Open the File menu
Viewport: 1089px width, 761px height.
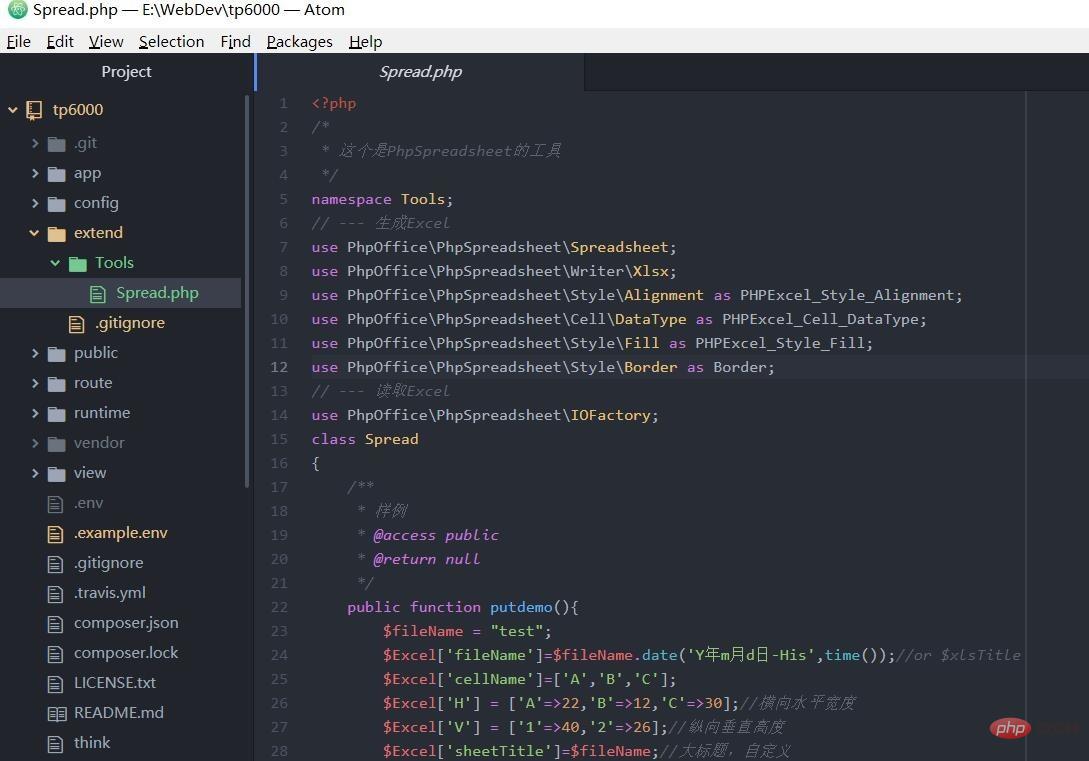pyautogui.click(x=19, y=42)
